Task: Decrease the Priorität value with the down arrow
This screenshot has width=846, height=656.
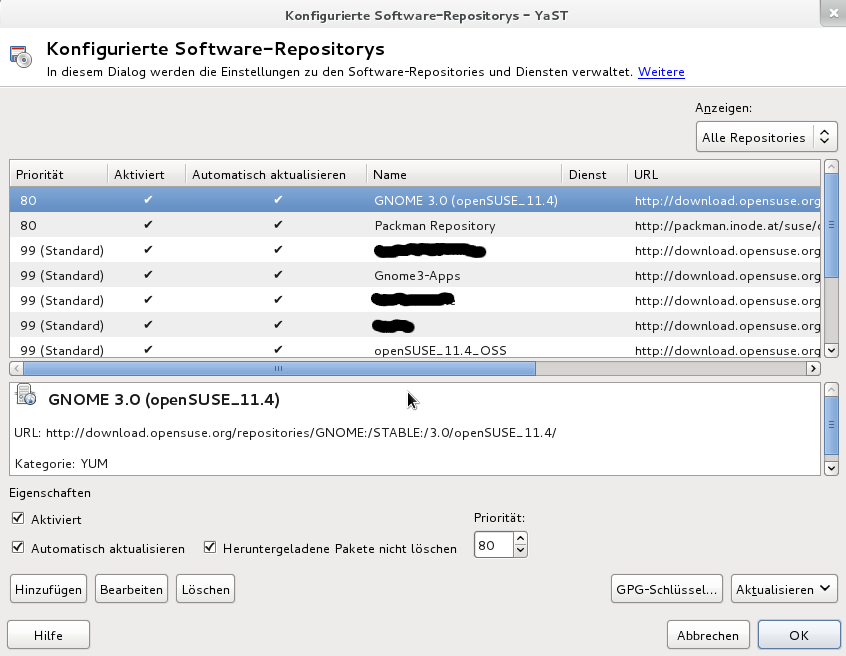Action: pos(520,551)
